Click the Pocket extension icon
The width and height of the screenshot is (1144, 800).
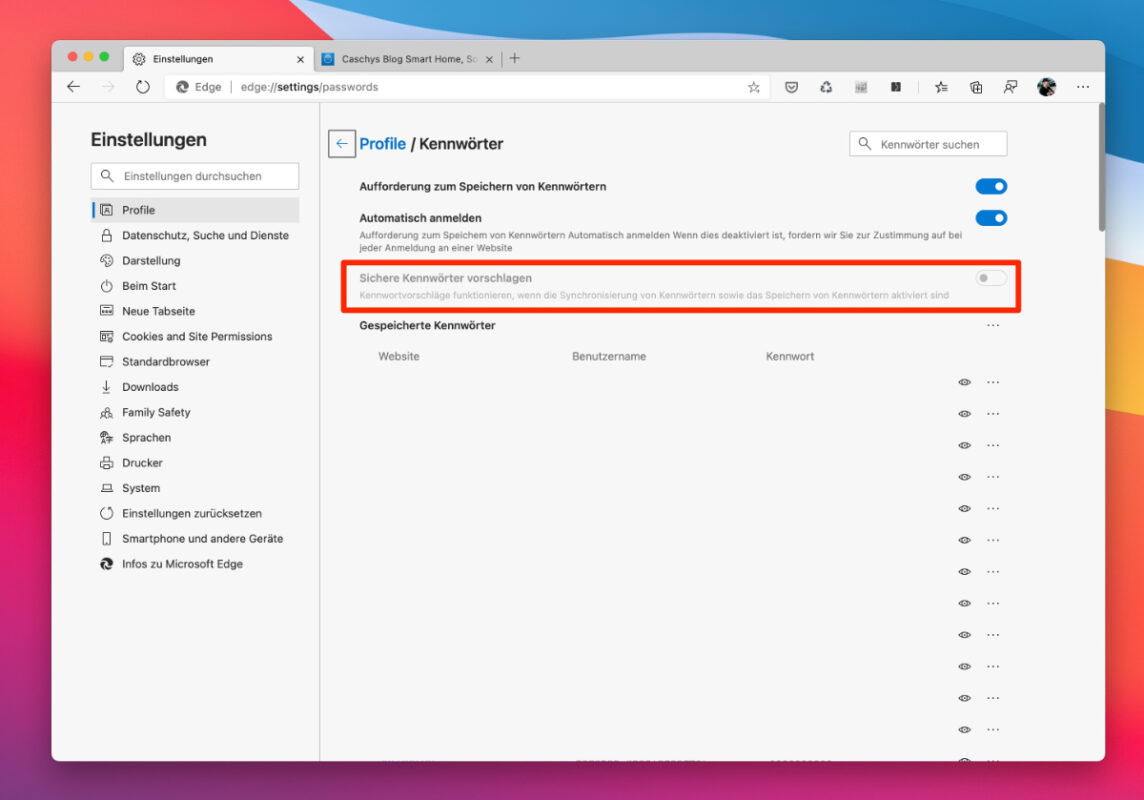tap(791, 87)
